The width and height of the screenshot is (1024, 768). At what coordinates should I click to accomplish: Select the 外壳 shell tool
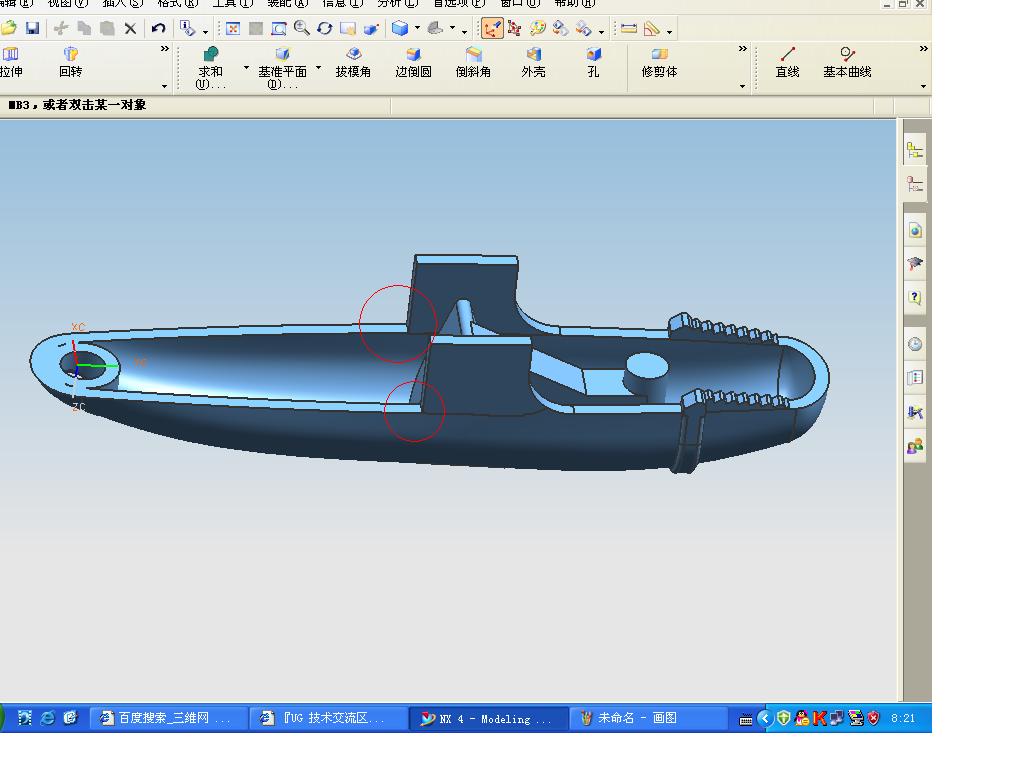(534, 63)
